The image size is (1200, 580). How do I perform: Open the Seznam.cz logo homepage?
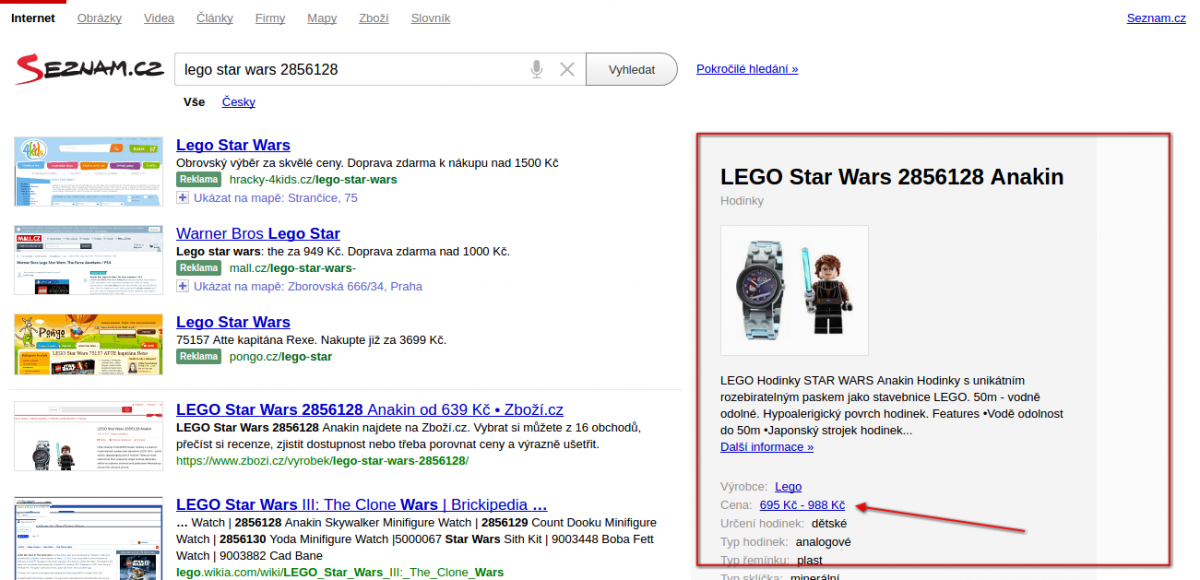[90, 70]
